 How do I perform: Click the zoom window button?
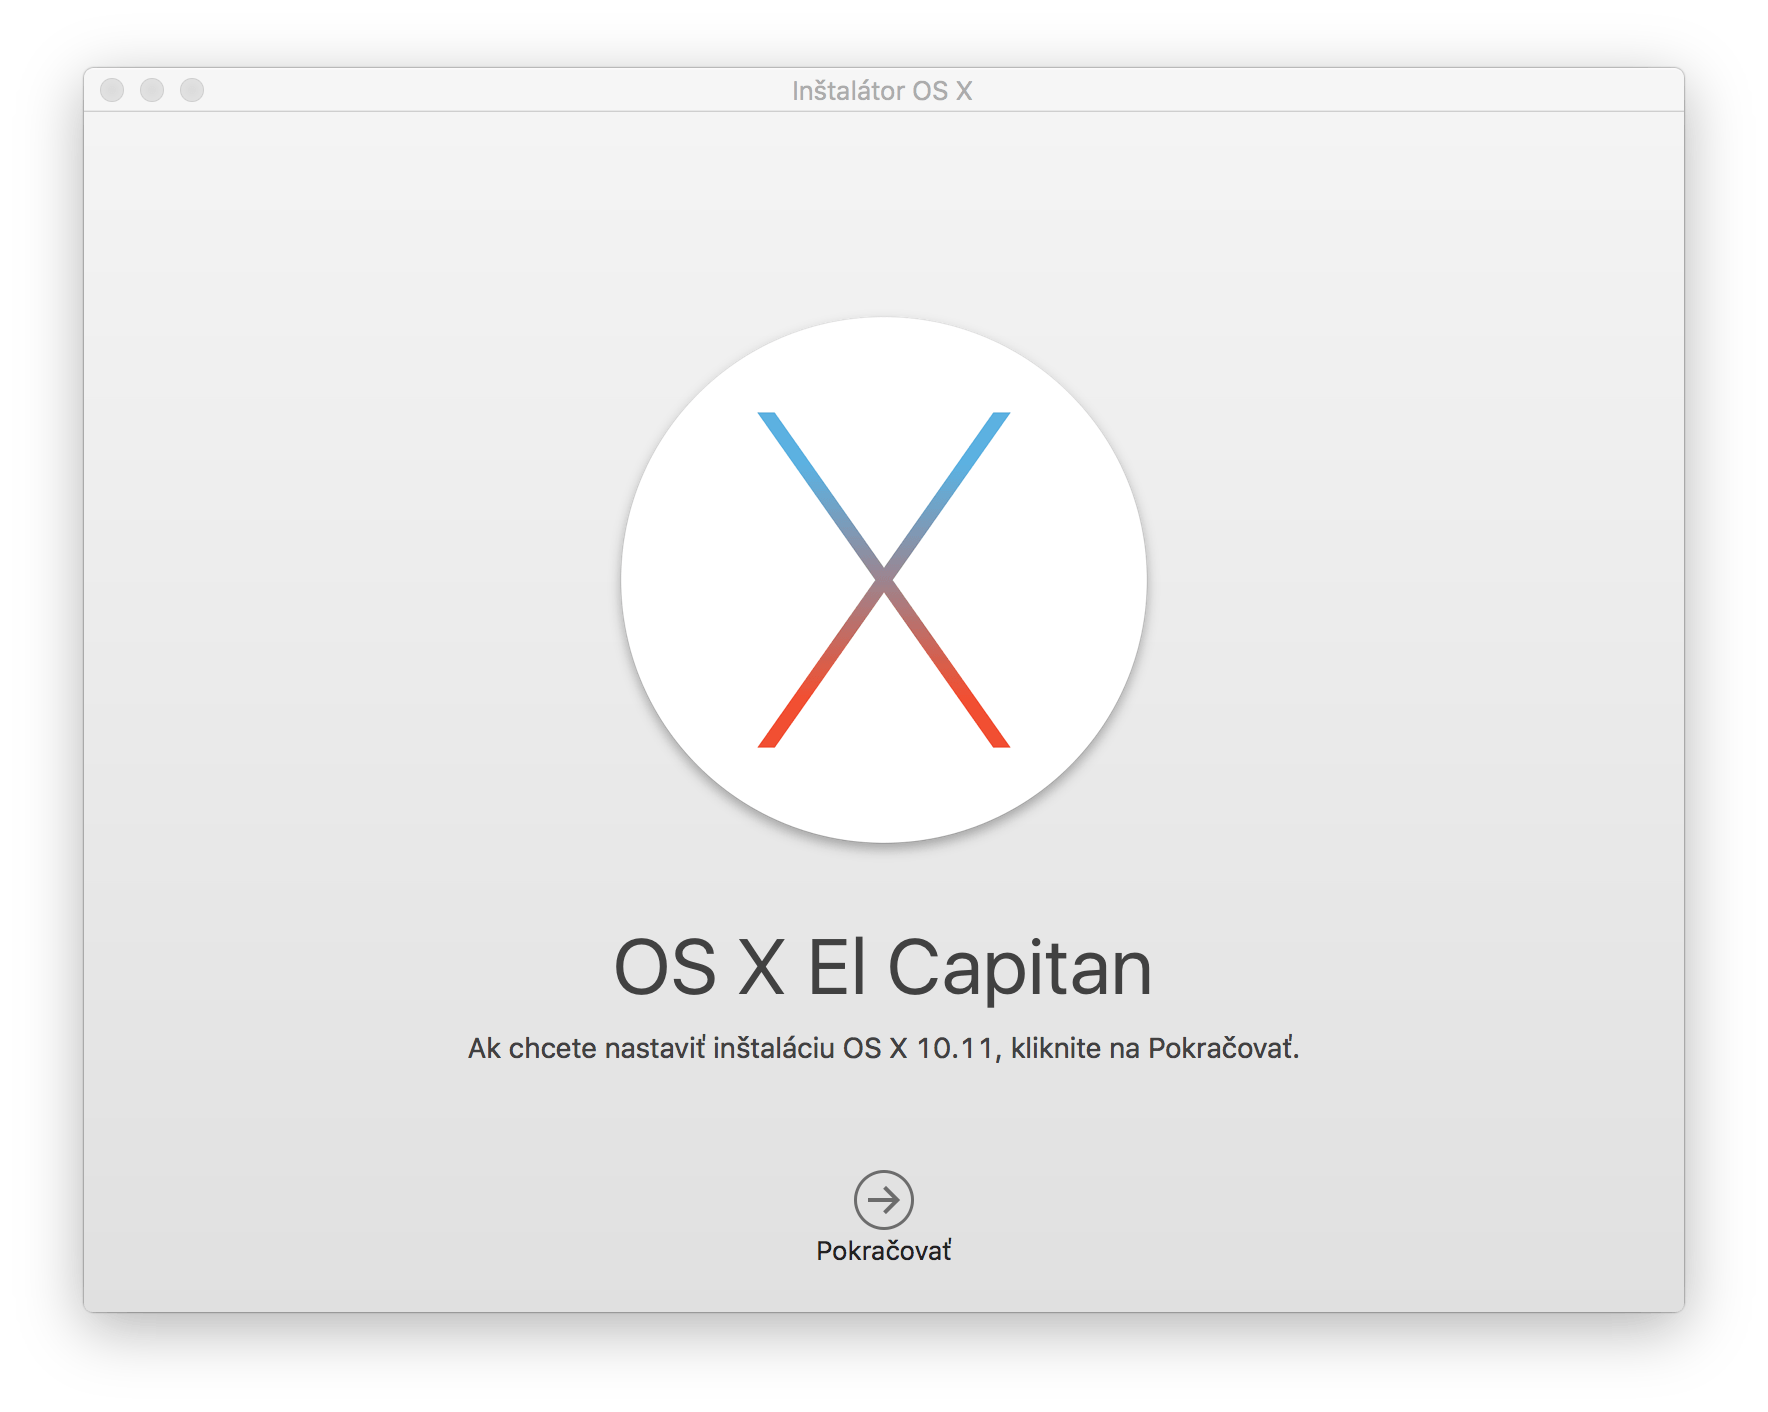192,90
